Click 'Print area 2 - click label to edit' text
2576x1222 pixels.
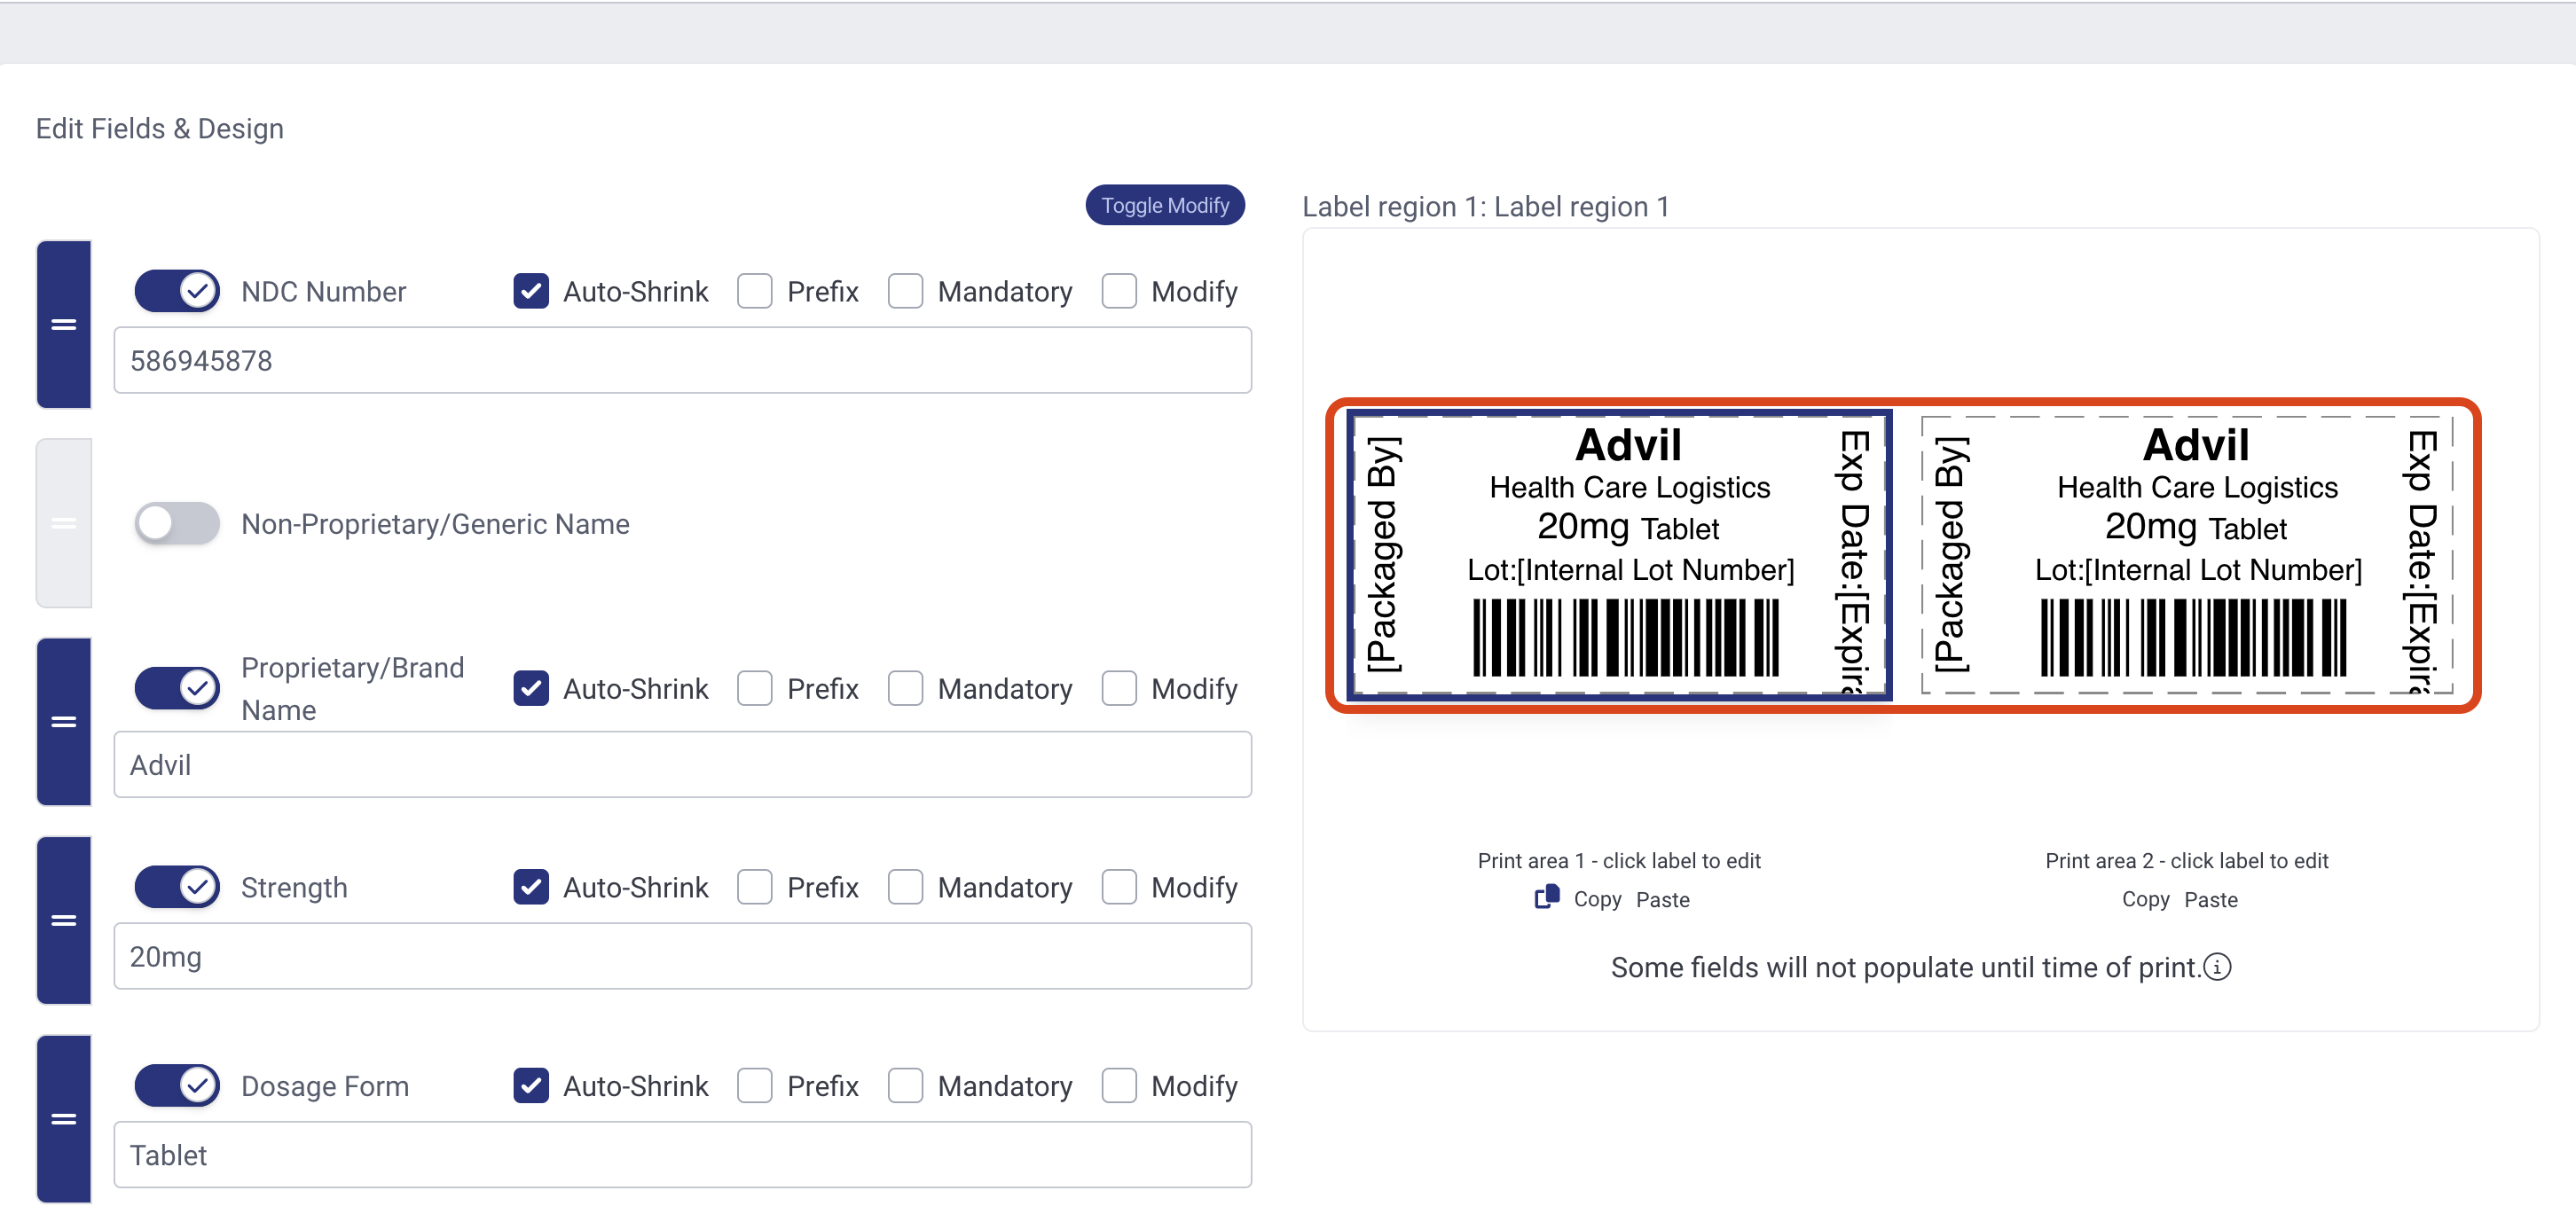pos(2187,860)
